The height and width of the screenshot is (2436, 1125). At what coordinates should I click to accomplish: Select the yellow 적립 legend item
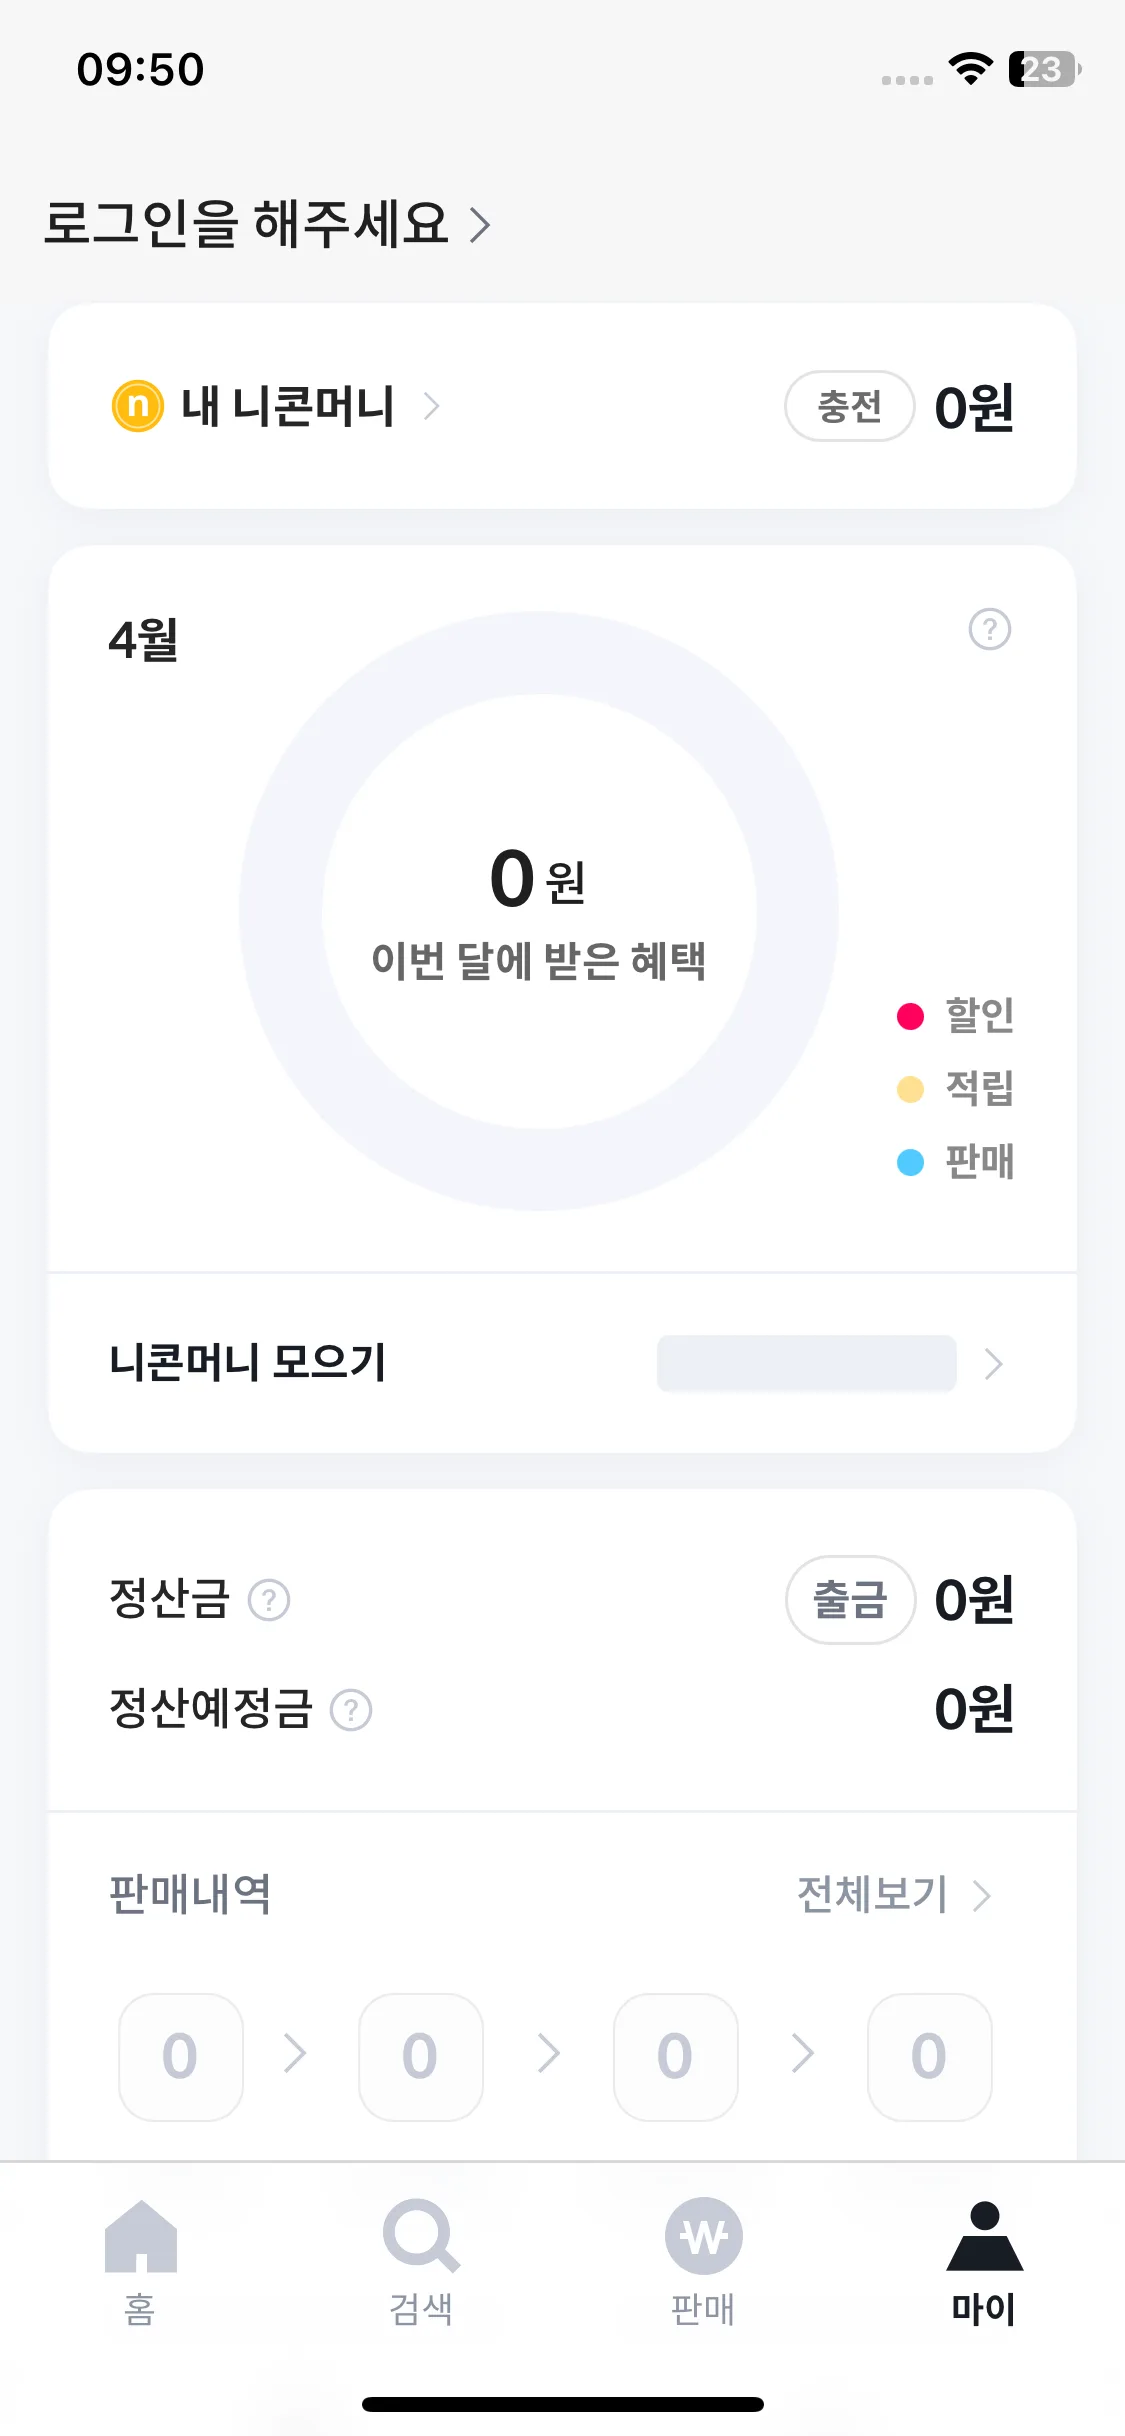pyautogui.click(x=956, y=1088)
